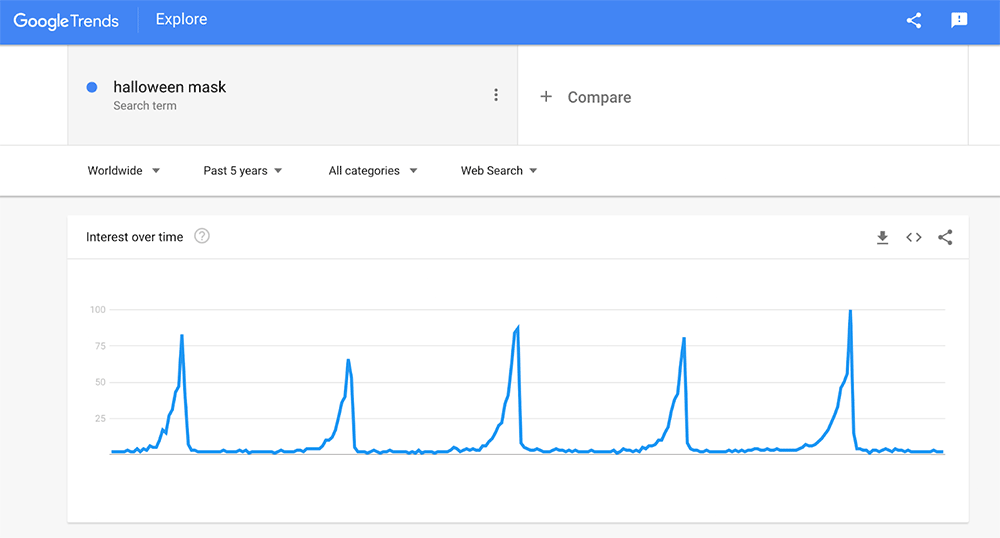Click the plus icon beside Compare
Viewport: 1000px width, 538px height.
click(546, 97)
